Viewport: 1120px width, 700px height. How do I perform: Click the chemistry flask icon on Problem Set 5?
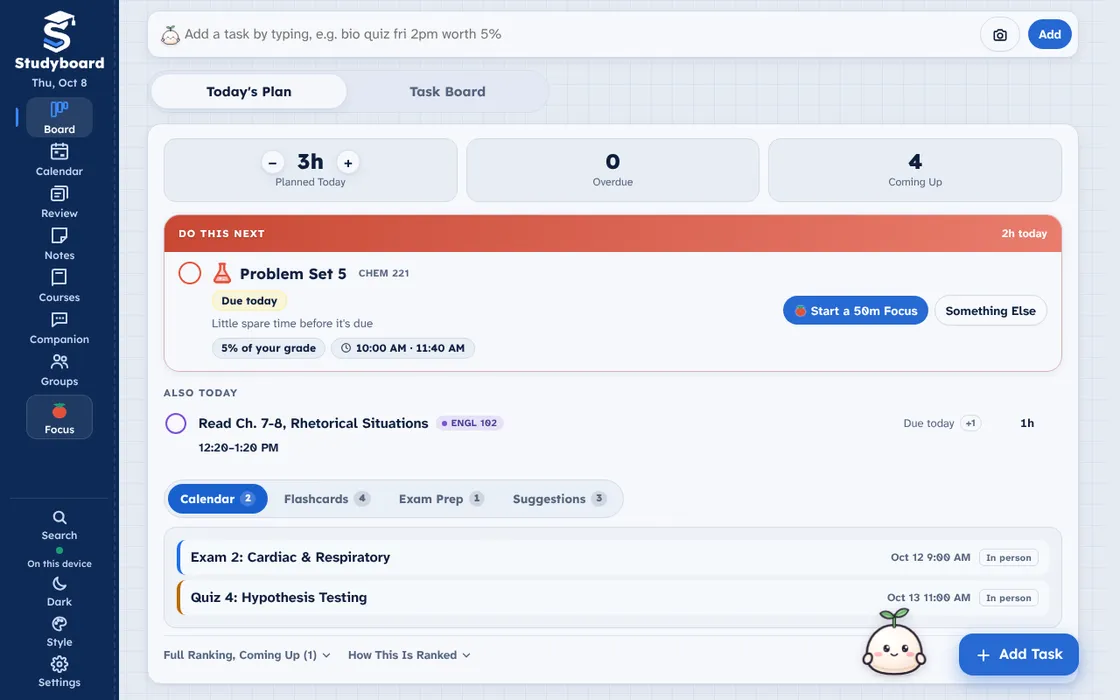click(x=222, y=273)
